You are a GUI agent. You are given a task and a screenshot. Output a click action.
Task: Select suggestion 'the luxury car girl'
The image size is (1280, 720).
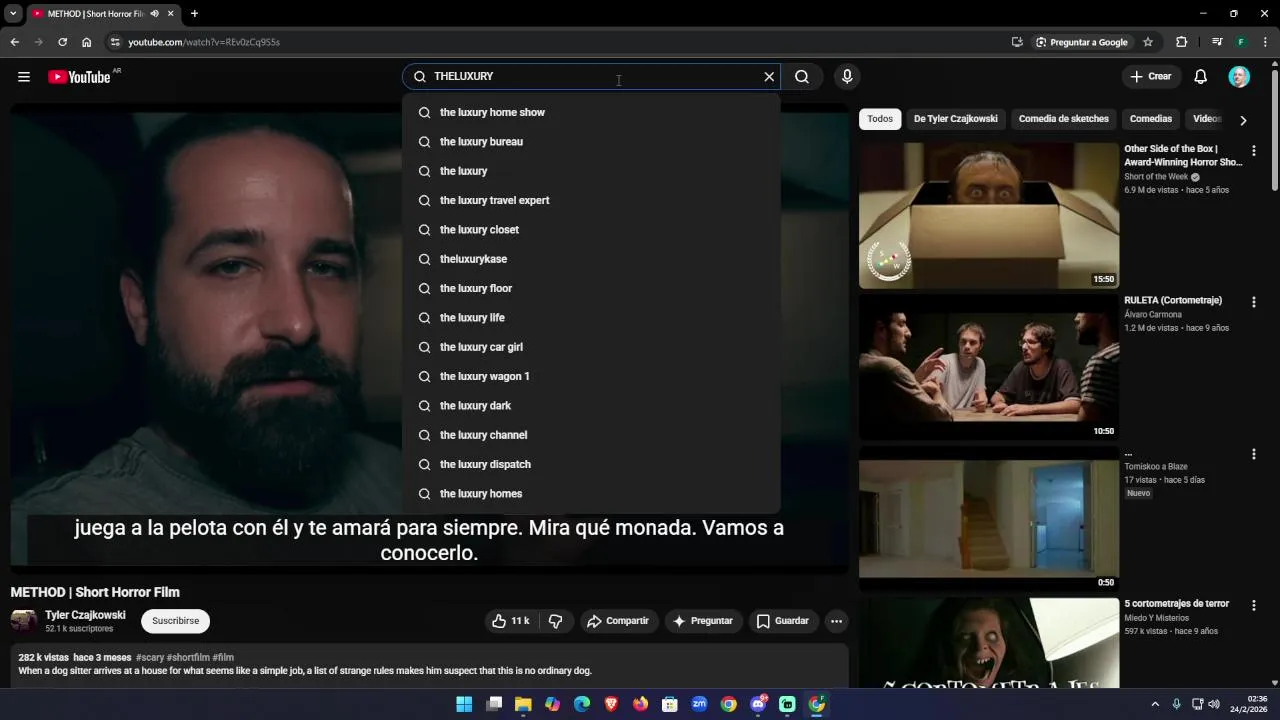click(591, 347)
